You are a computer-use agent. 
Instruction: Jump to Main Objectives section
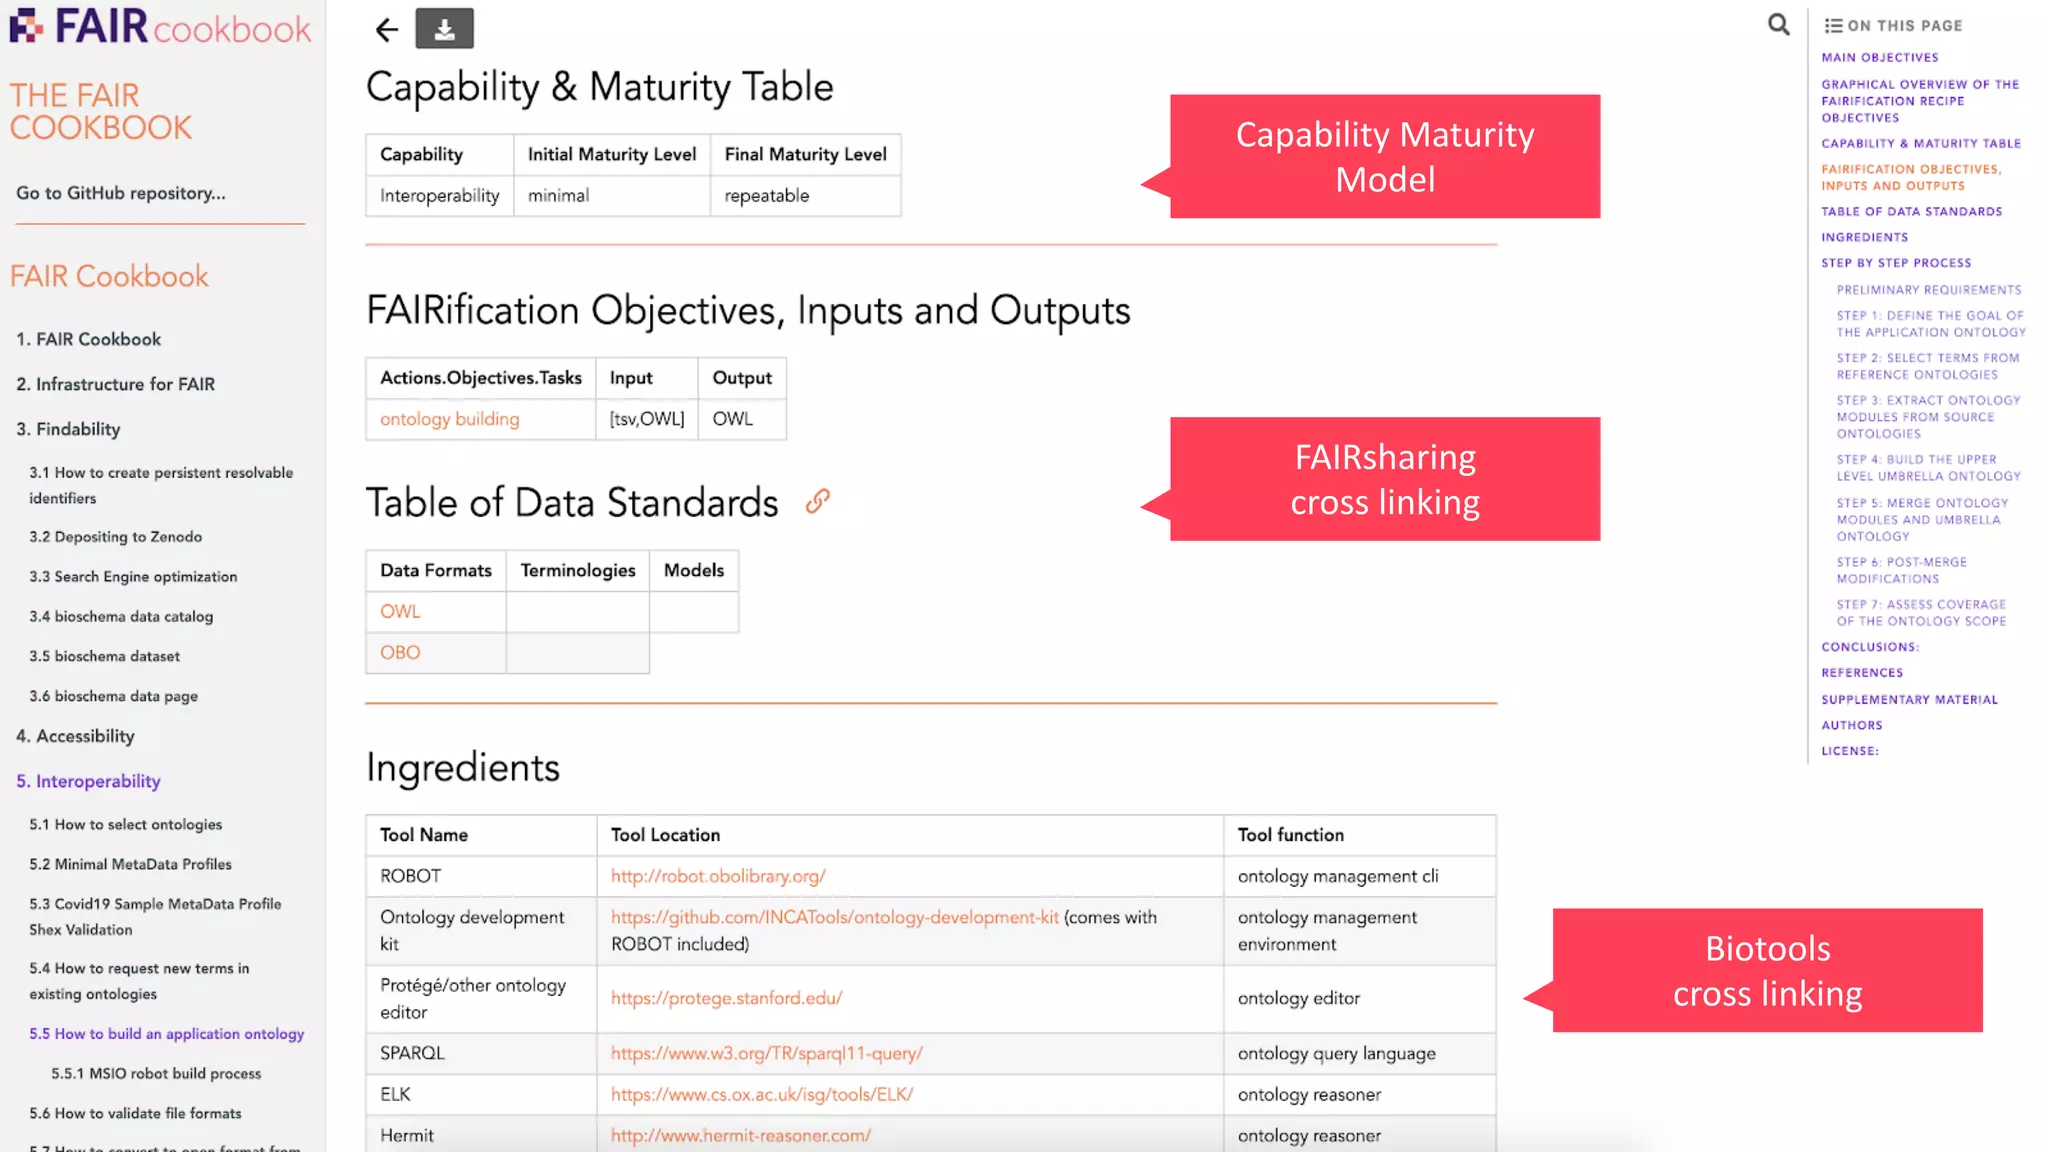(x=1879, y=58)
